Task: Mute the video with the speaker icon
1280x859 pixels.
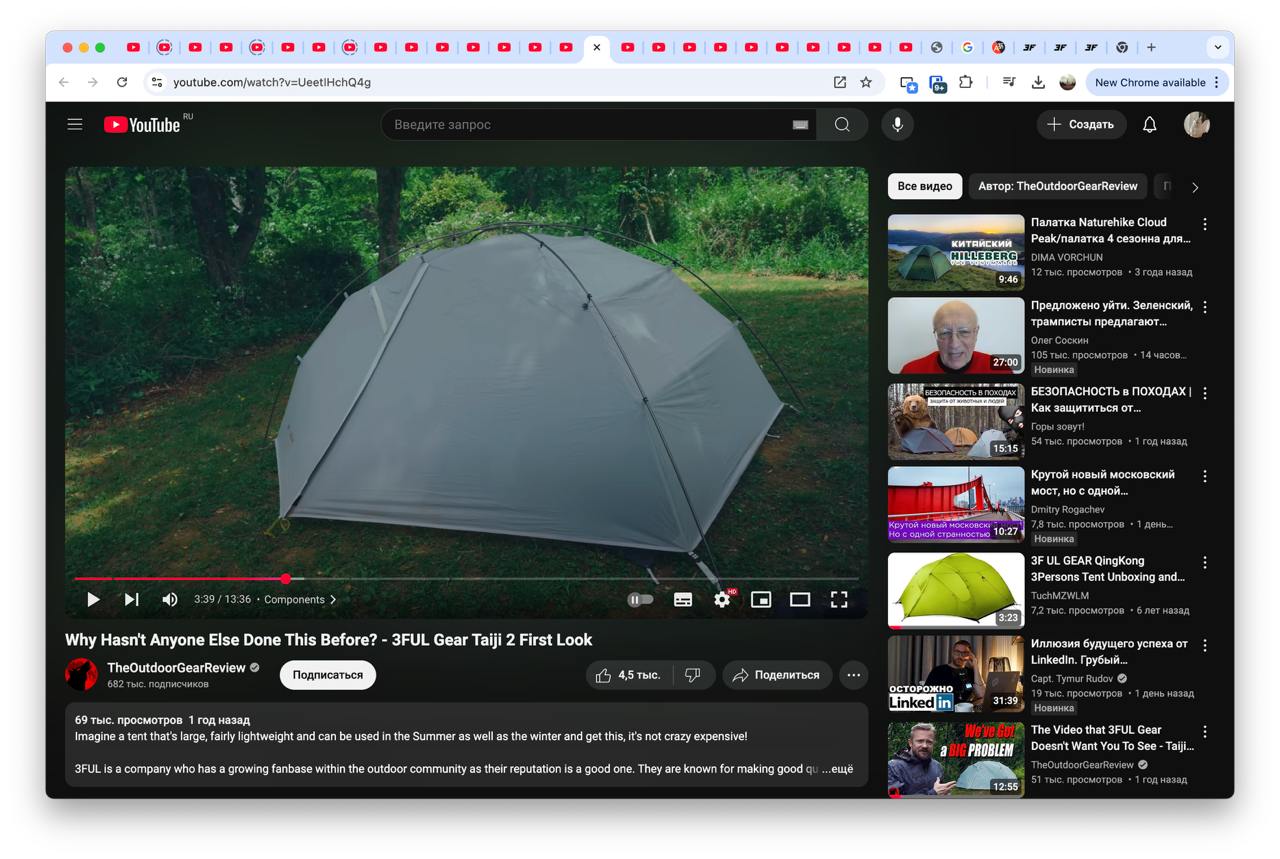Action: click(x=170, y=600)
